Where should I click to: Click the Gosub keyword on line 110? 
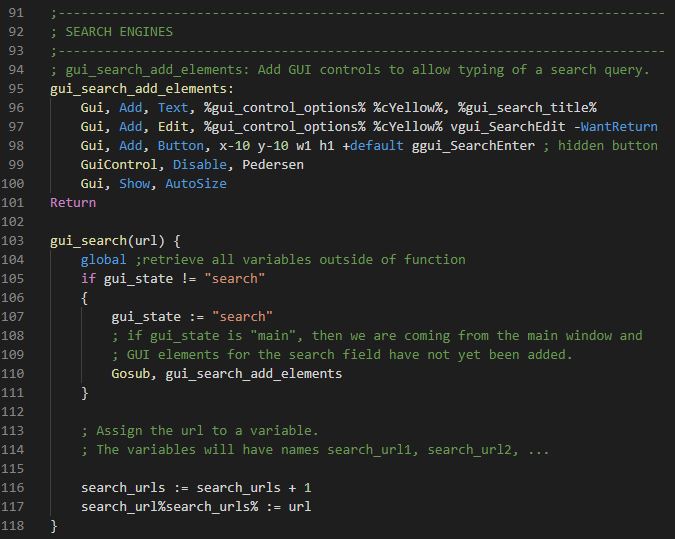(134, 373)
